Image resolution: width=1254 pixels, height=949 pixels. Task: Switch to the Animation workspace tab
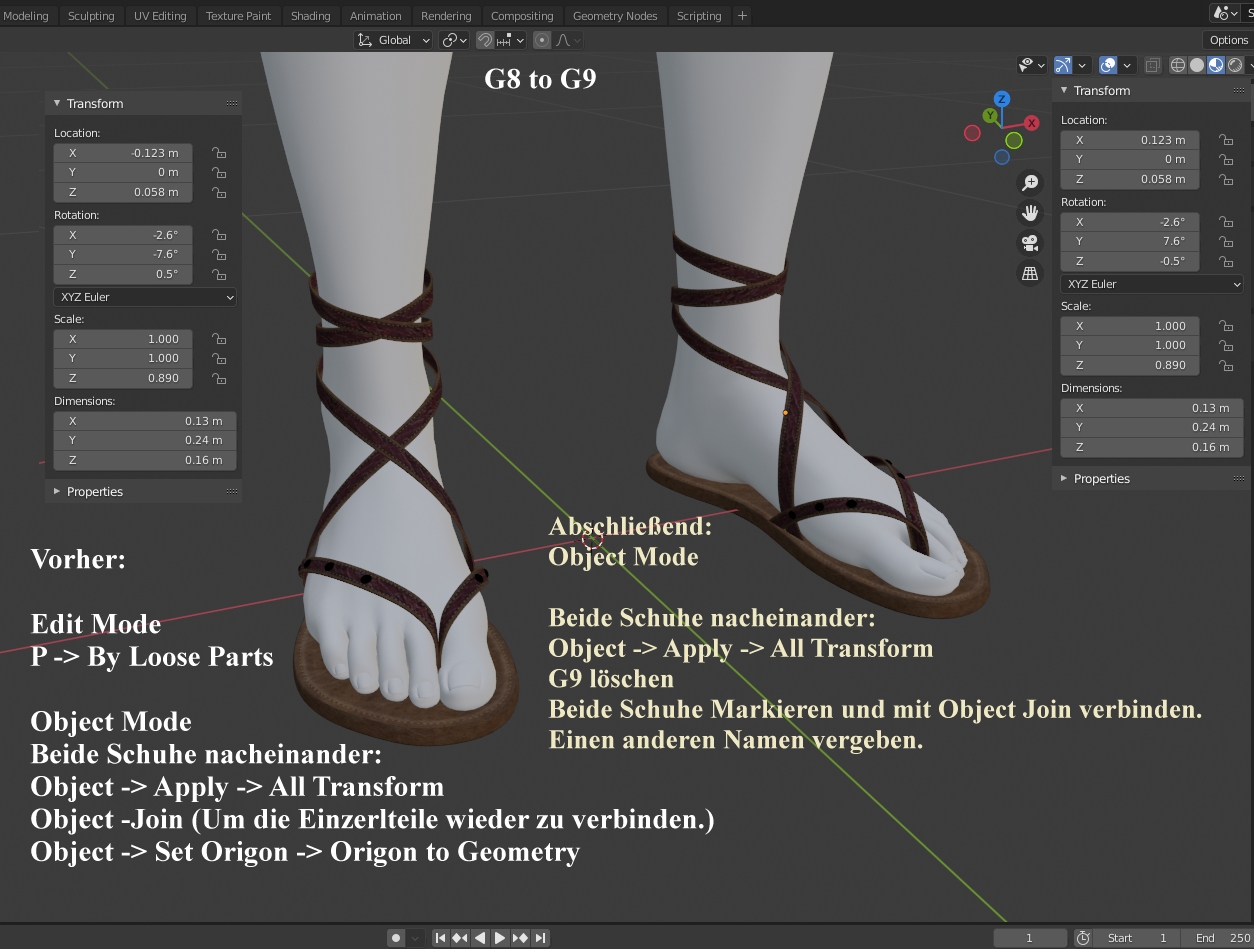pos(375,16)
